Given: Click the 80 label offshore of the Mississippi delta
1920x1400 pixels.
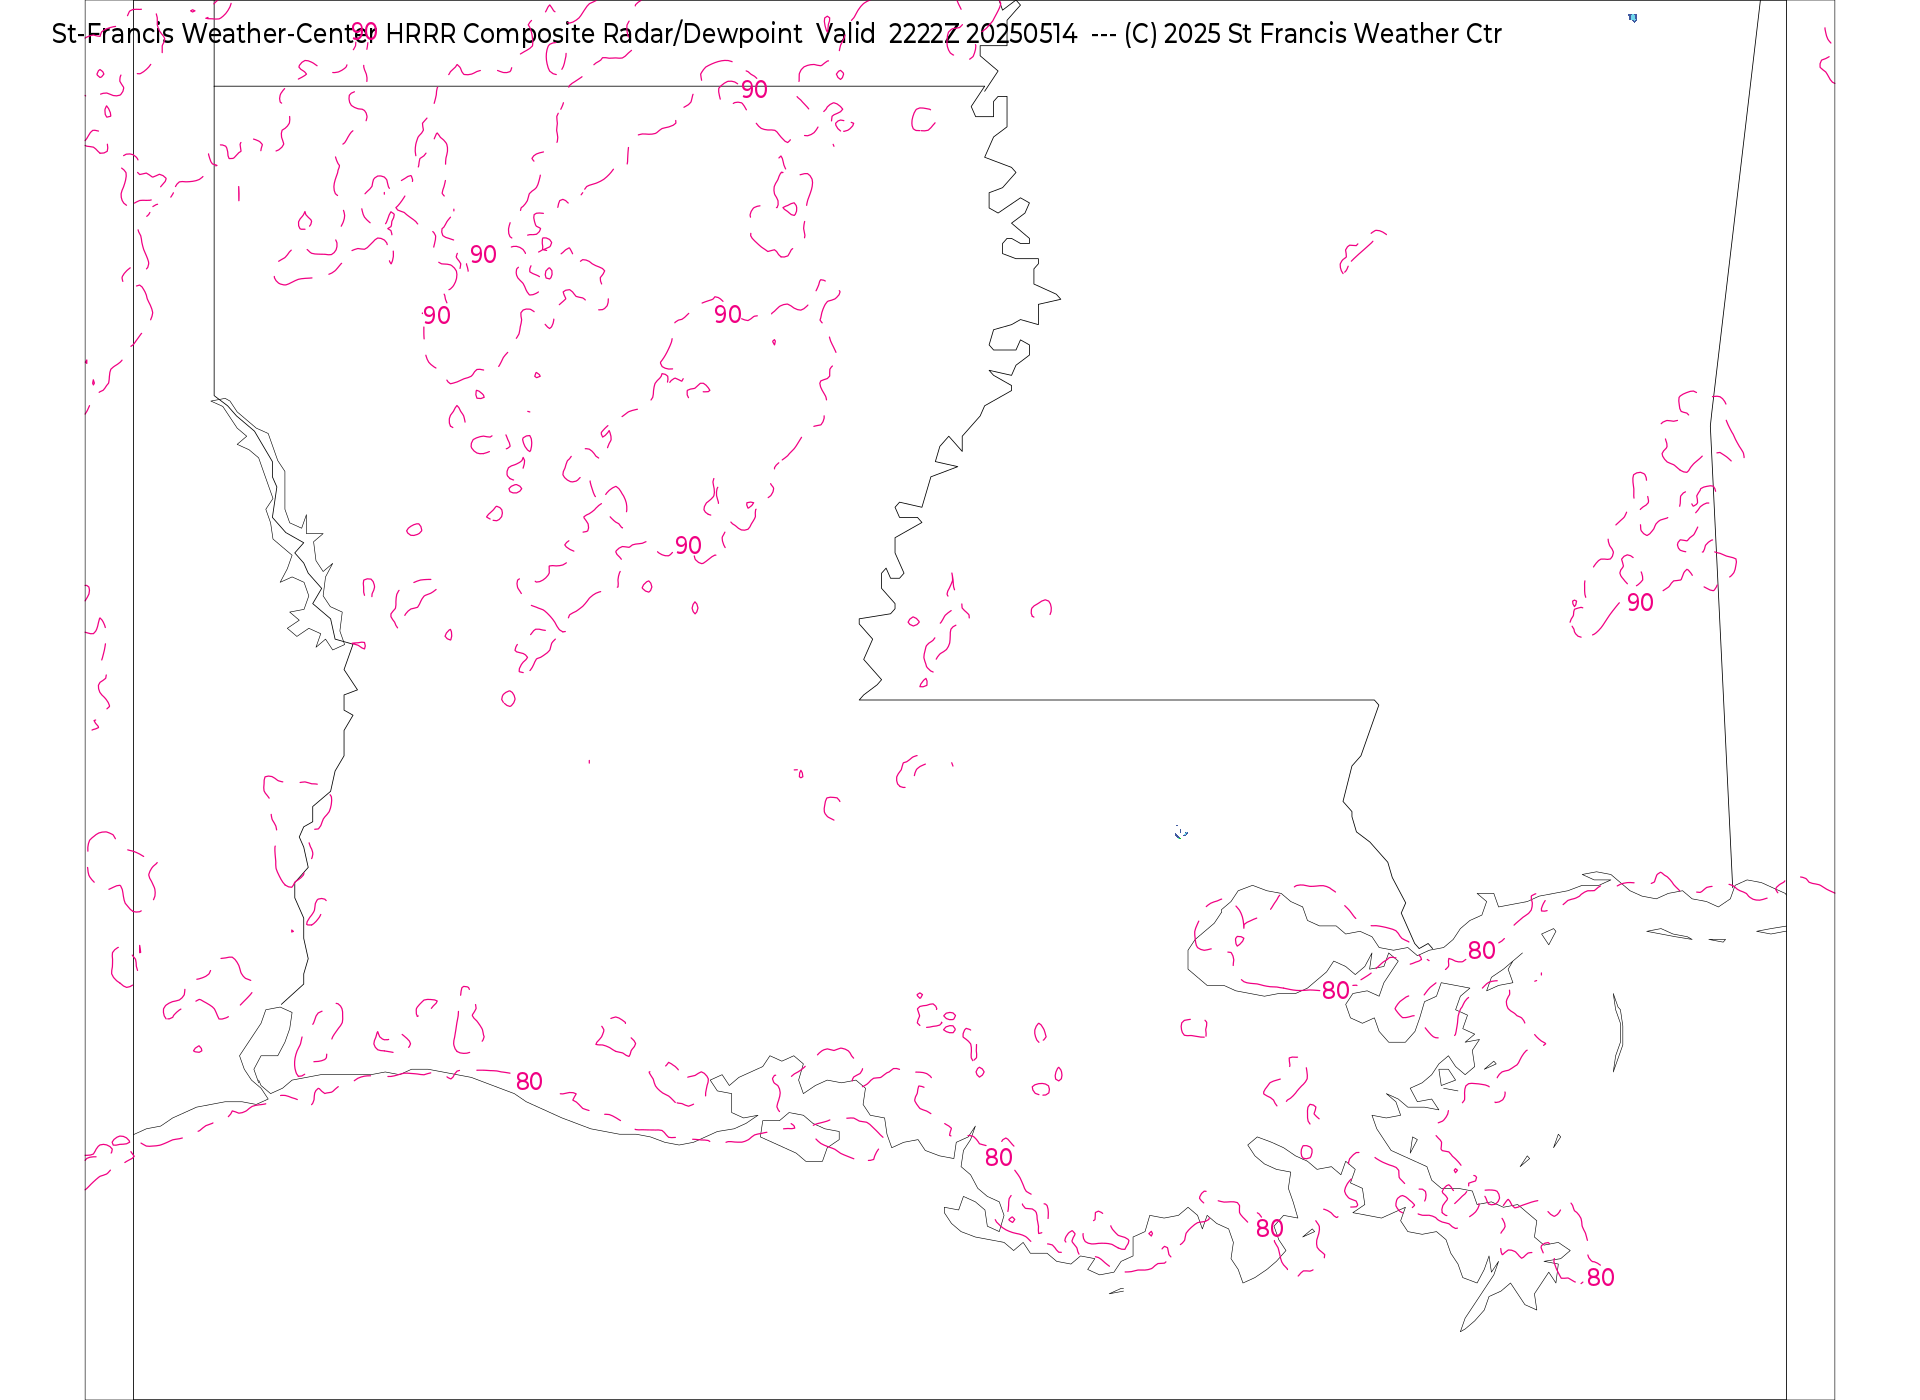Looking at the screenshot, I should pyautogui.click(x=1601, y=1278).
